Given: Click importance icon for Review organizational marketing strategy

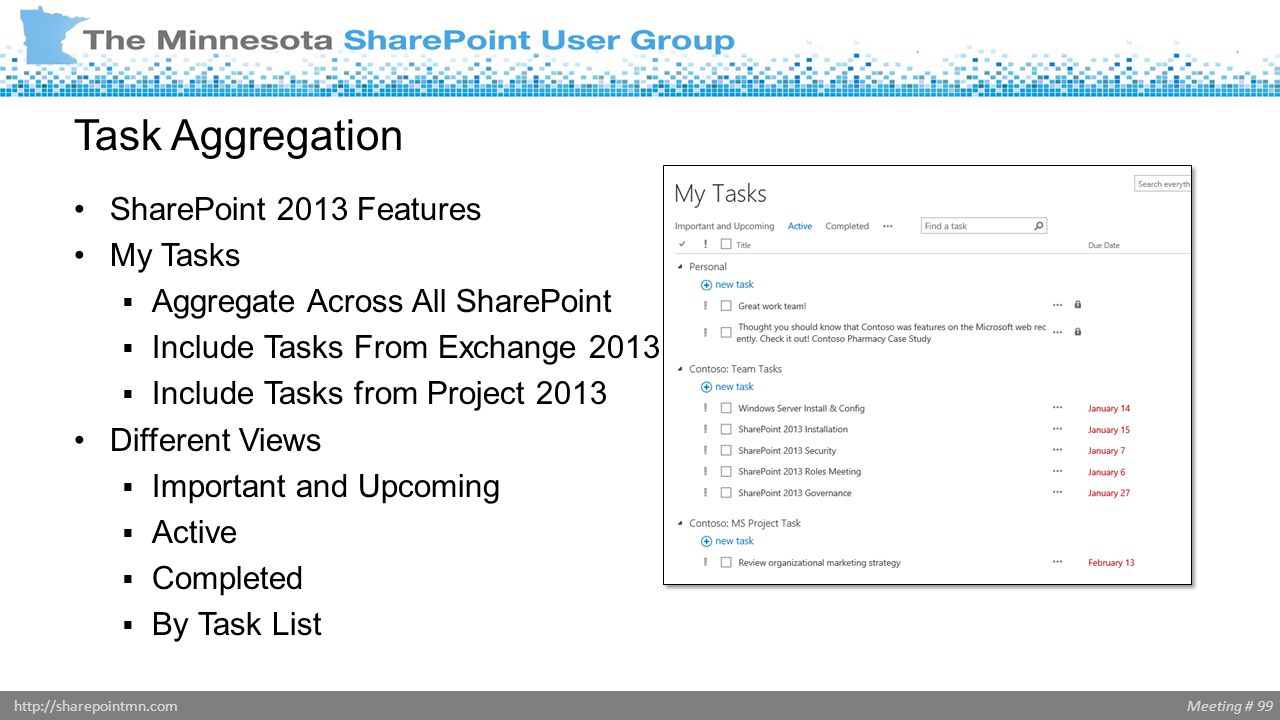Looking at the screenshot, I should pyautogui.click(x=705, y=562).
